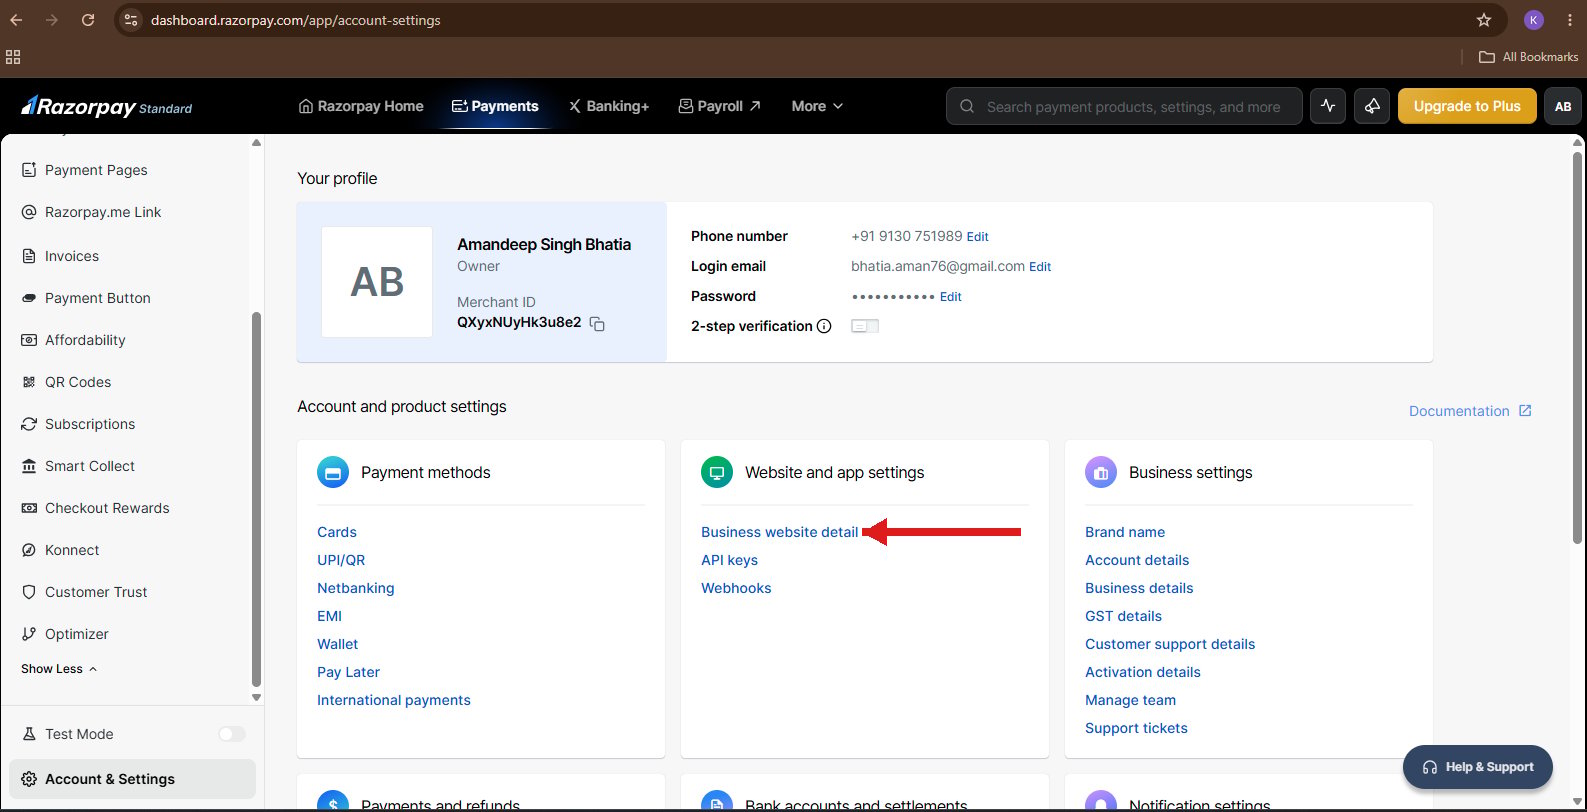The width and height of the screenshot is (1587, 812).
Task: Click sidebar scroll down arrow
Action: 256,697
